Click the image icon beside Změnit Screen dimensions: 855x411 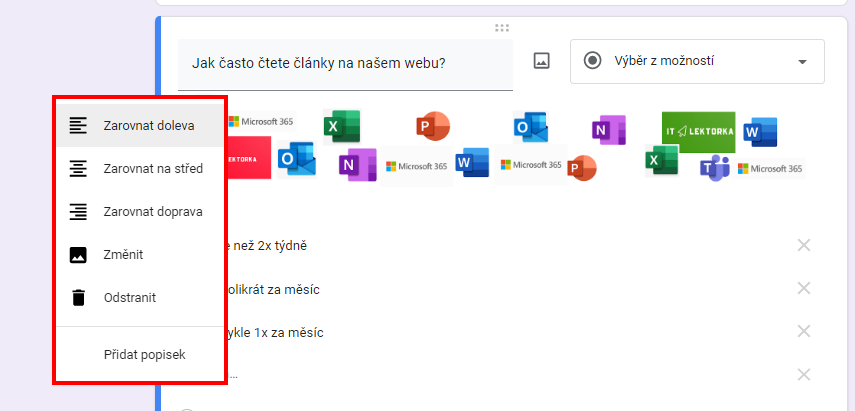[78, 255]
